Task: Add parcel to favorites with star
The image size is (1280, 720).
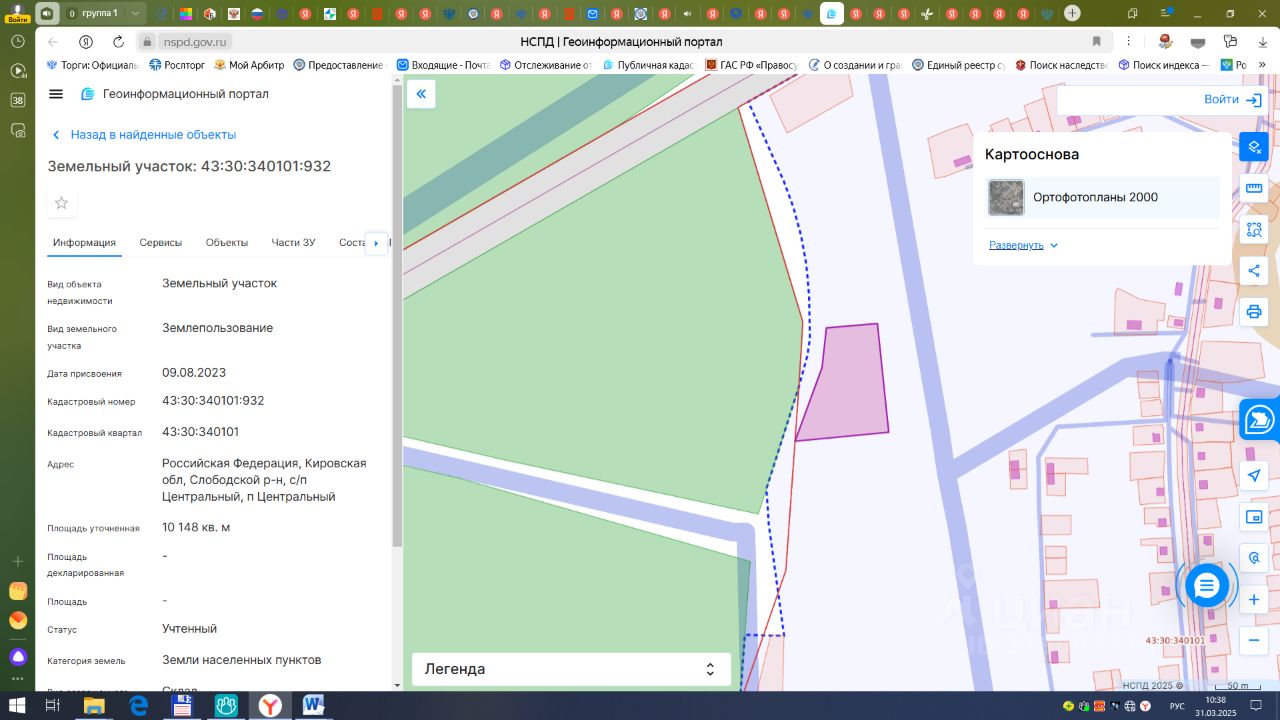Action: 62,203
